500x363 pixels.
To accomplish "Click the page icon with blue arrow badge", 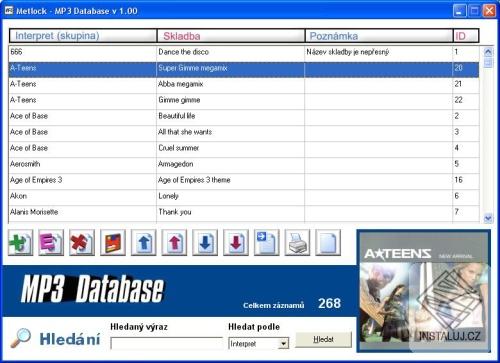I will pyautogui.click(x=267, y=242).
